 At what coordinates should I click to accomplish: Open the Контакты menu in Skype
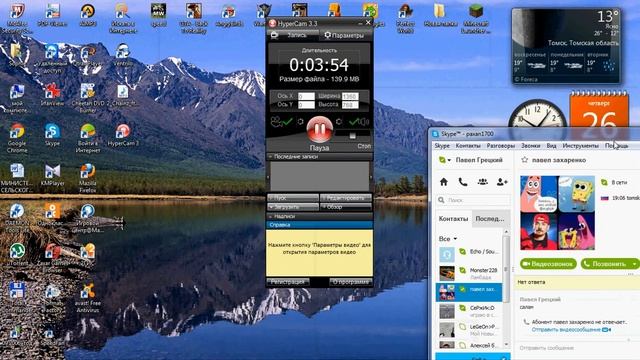[x=468, y=146]
